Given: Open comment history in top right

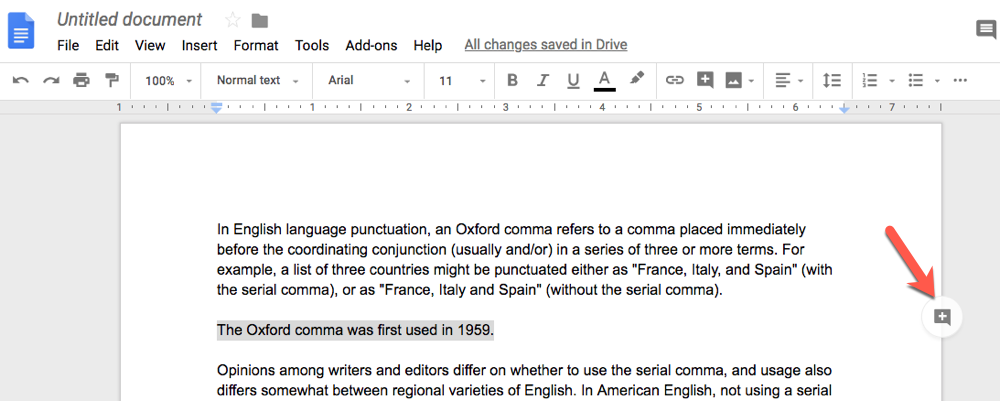Looking at the screenshot, I should (x=986, y=29).
